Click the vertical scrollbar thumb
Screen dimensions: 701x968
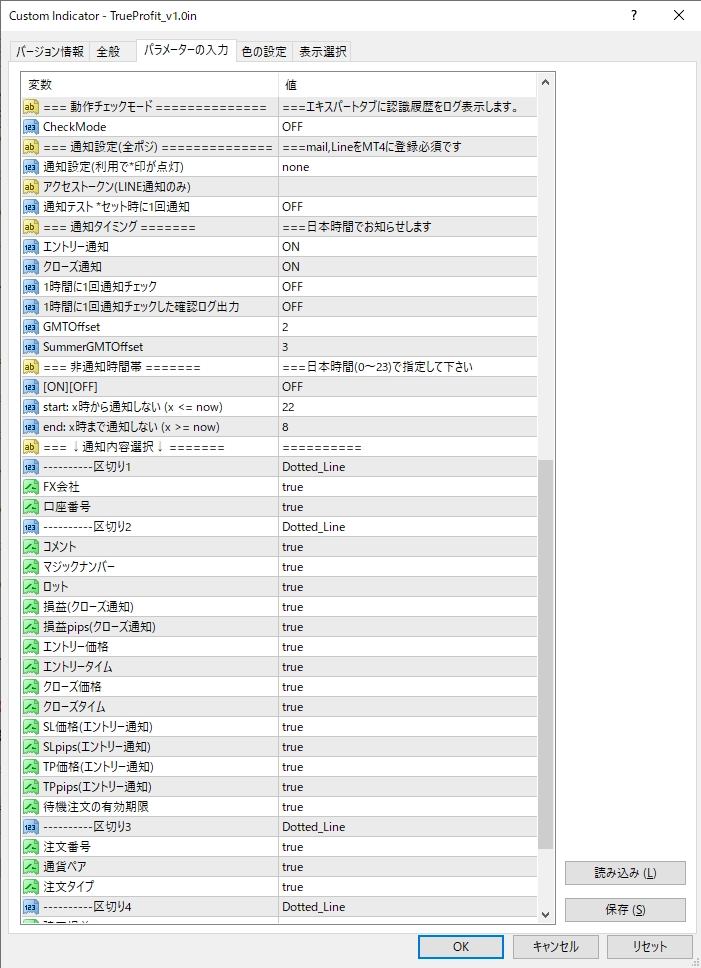545,654
